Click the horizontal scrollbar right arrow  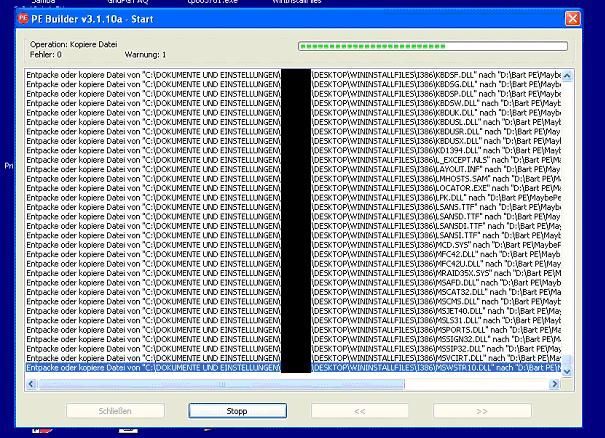554,384
